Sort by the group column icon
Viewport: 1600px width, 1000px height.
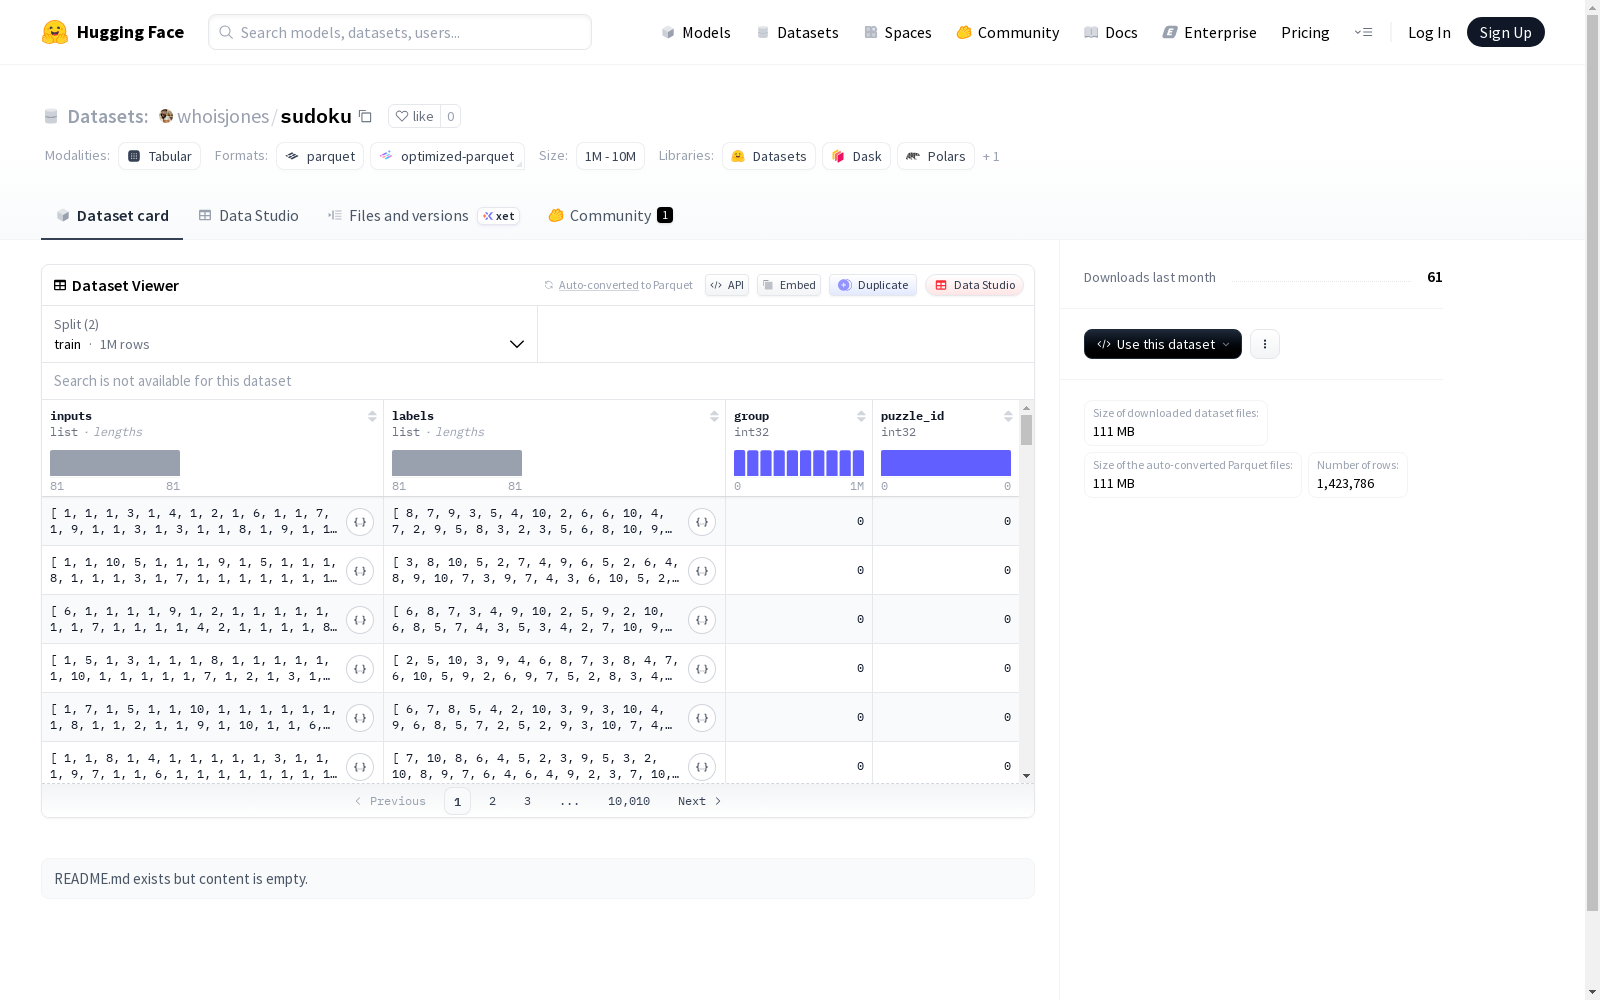(861, 416)
